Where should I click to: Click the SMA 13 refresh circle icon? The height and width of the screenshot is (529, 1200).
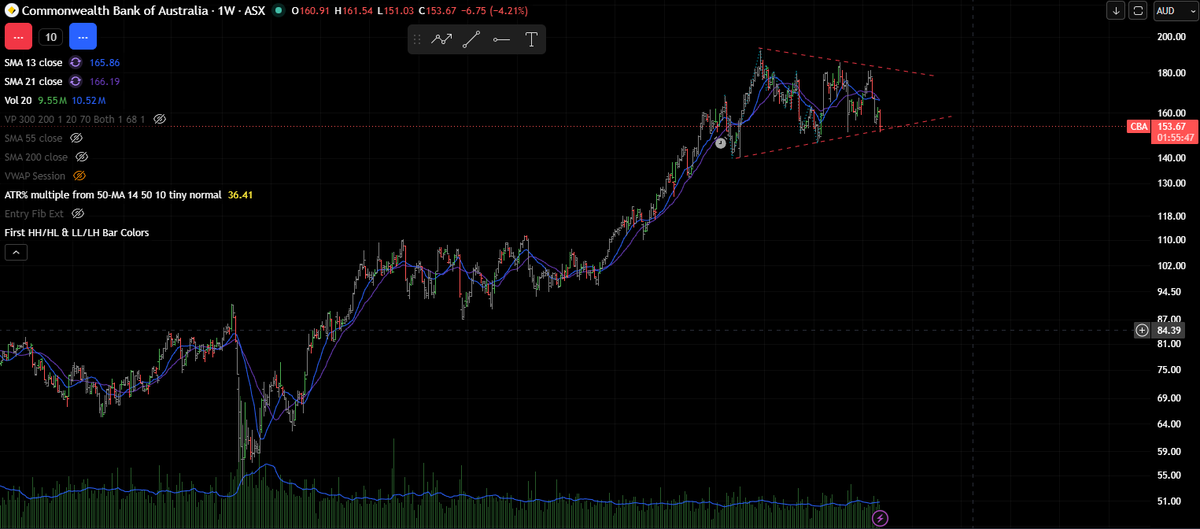click(x=74, y=62)
